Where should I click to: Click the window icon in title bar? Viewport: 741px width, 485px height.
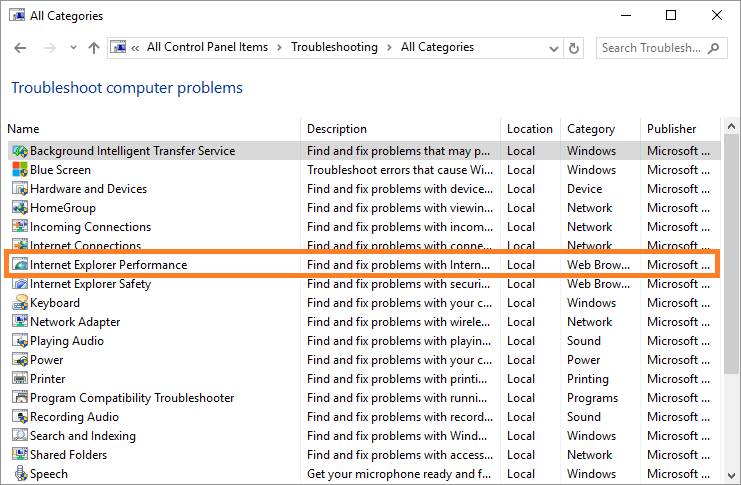[x=17, y=15]
